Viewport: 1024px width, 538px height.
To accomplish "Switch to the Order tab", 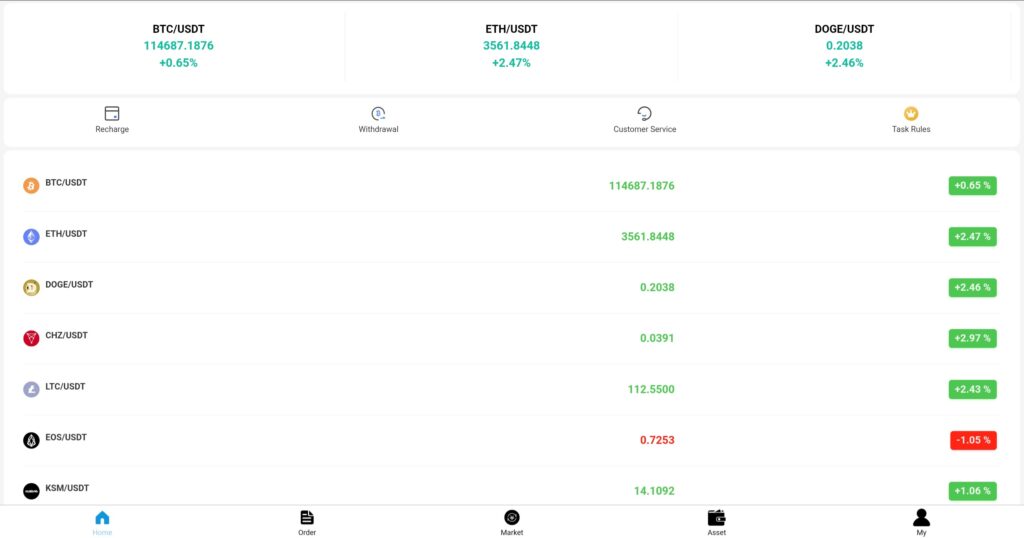I will coord(307,523).
